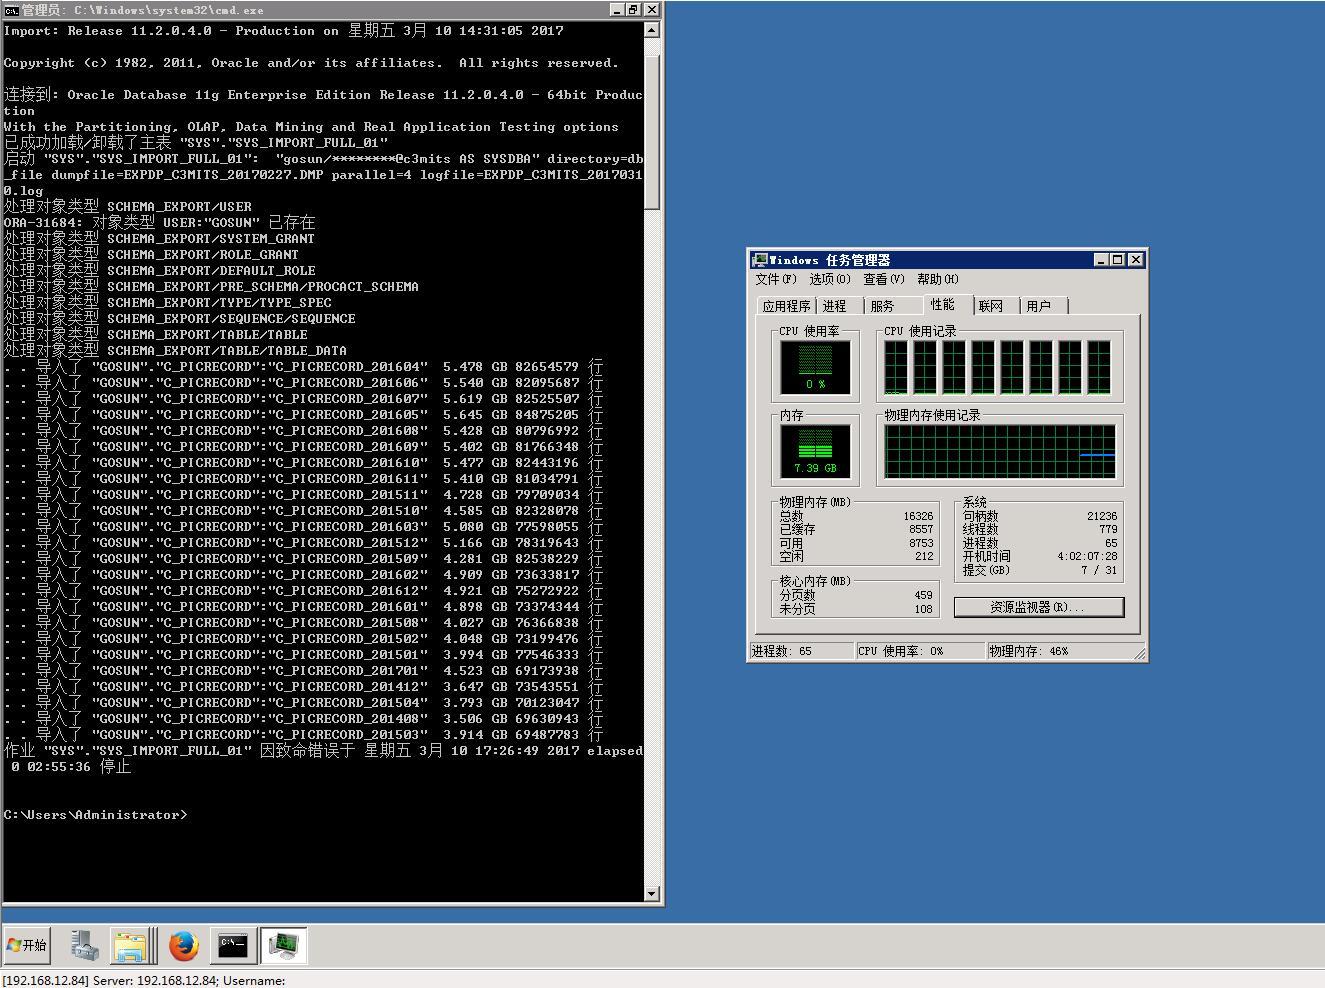Click the ORA-31684 error line
Screen dimensions: 1325x988
[x=160, y=223]
